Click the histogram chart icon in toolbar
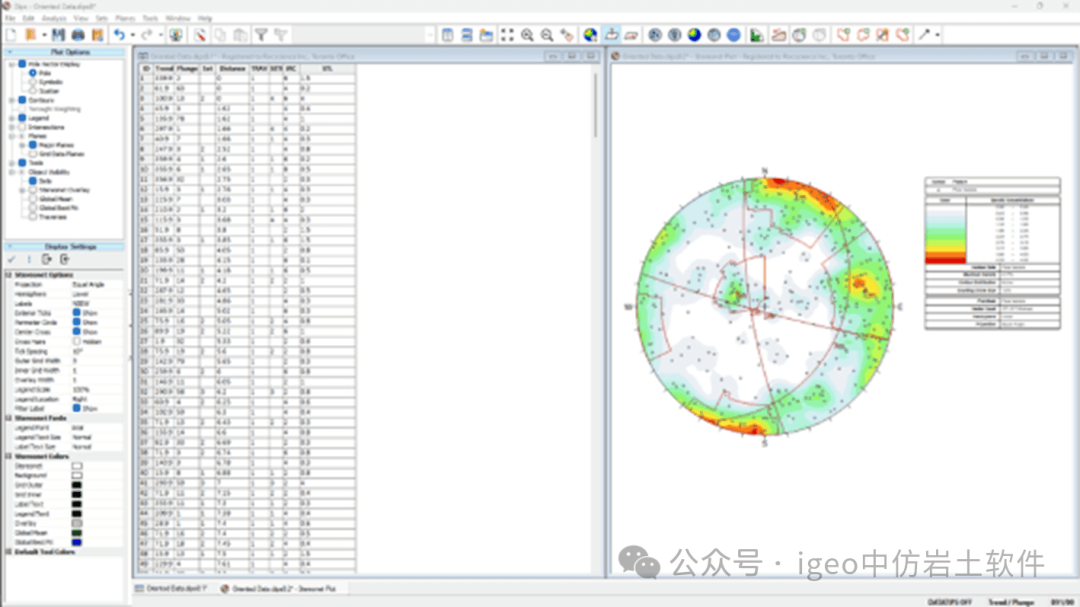The height and width of the screenshot is (607, 1080). 757,35
